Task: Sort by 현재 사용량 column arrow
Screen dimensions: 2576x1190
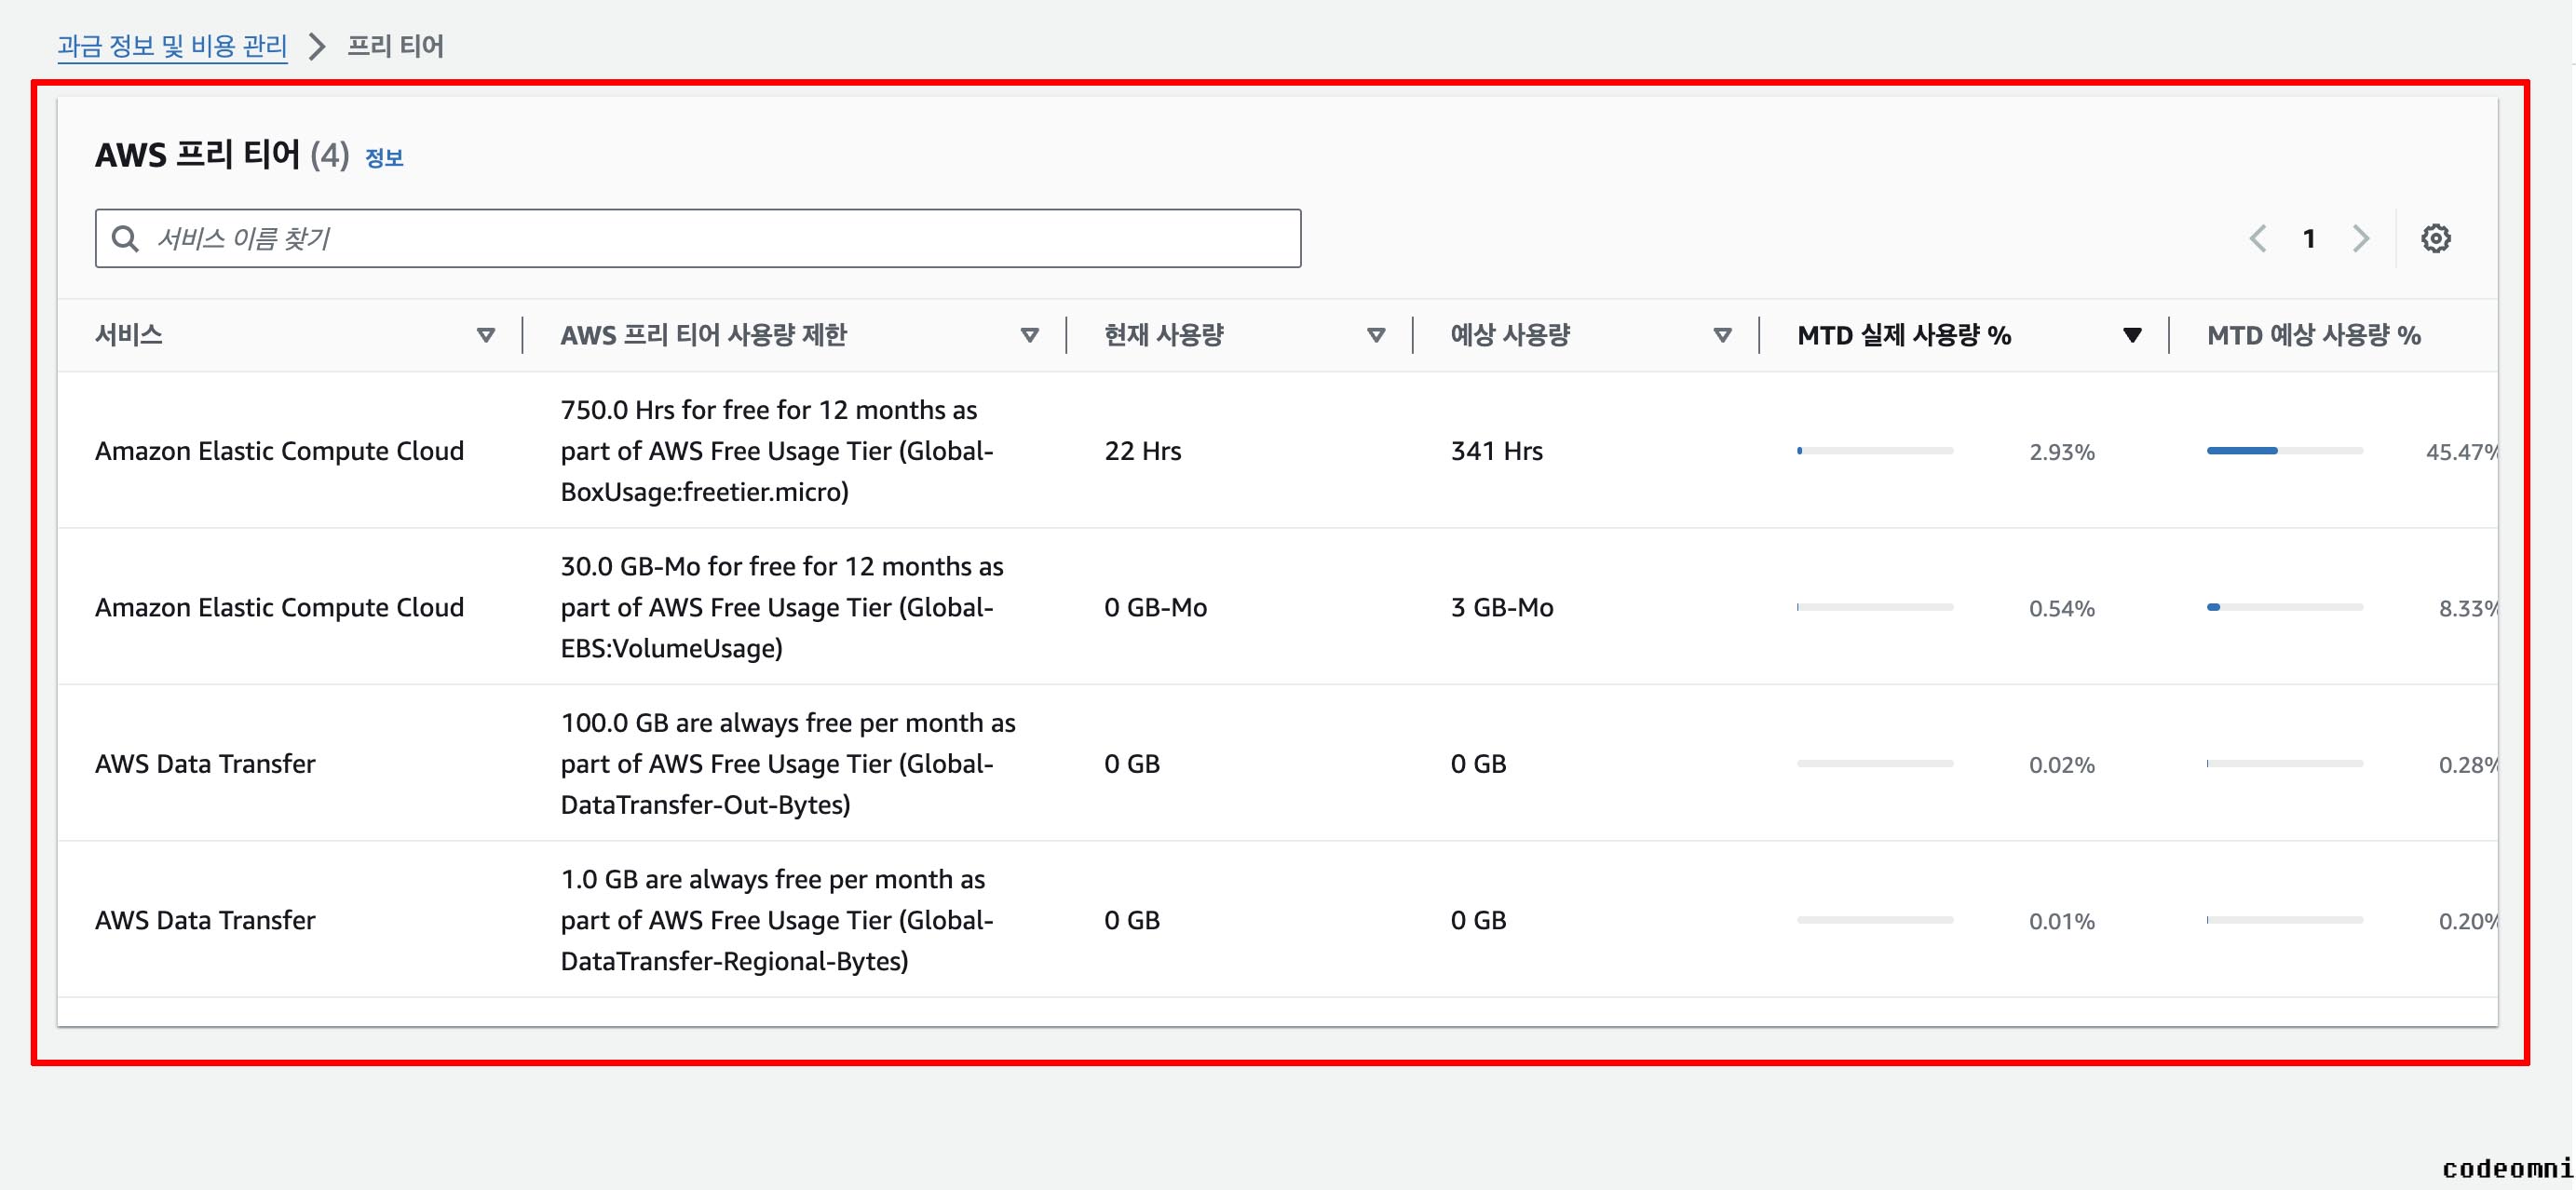Action: 1376,335
